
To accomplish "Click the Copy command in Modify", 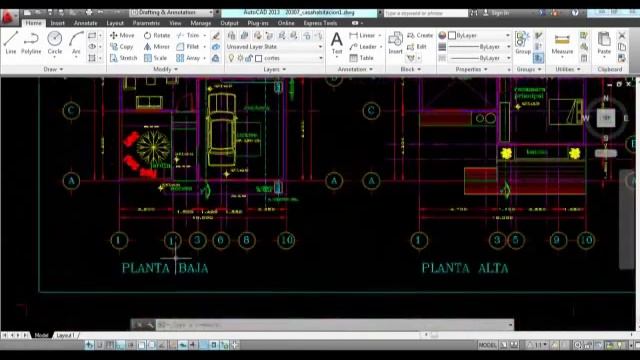I will click(122, 47).
